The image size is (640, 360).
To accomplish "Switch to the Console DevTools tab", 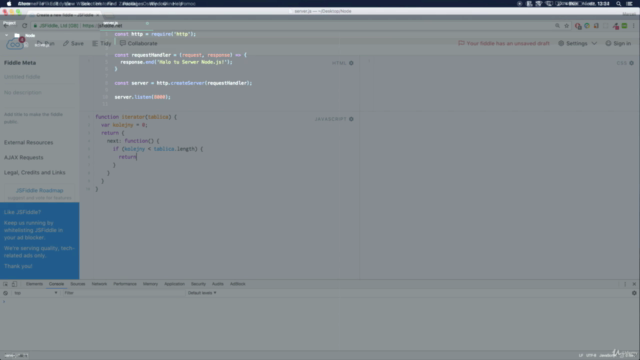I will point(56,284).
